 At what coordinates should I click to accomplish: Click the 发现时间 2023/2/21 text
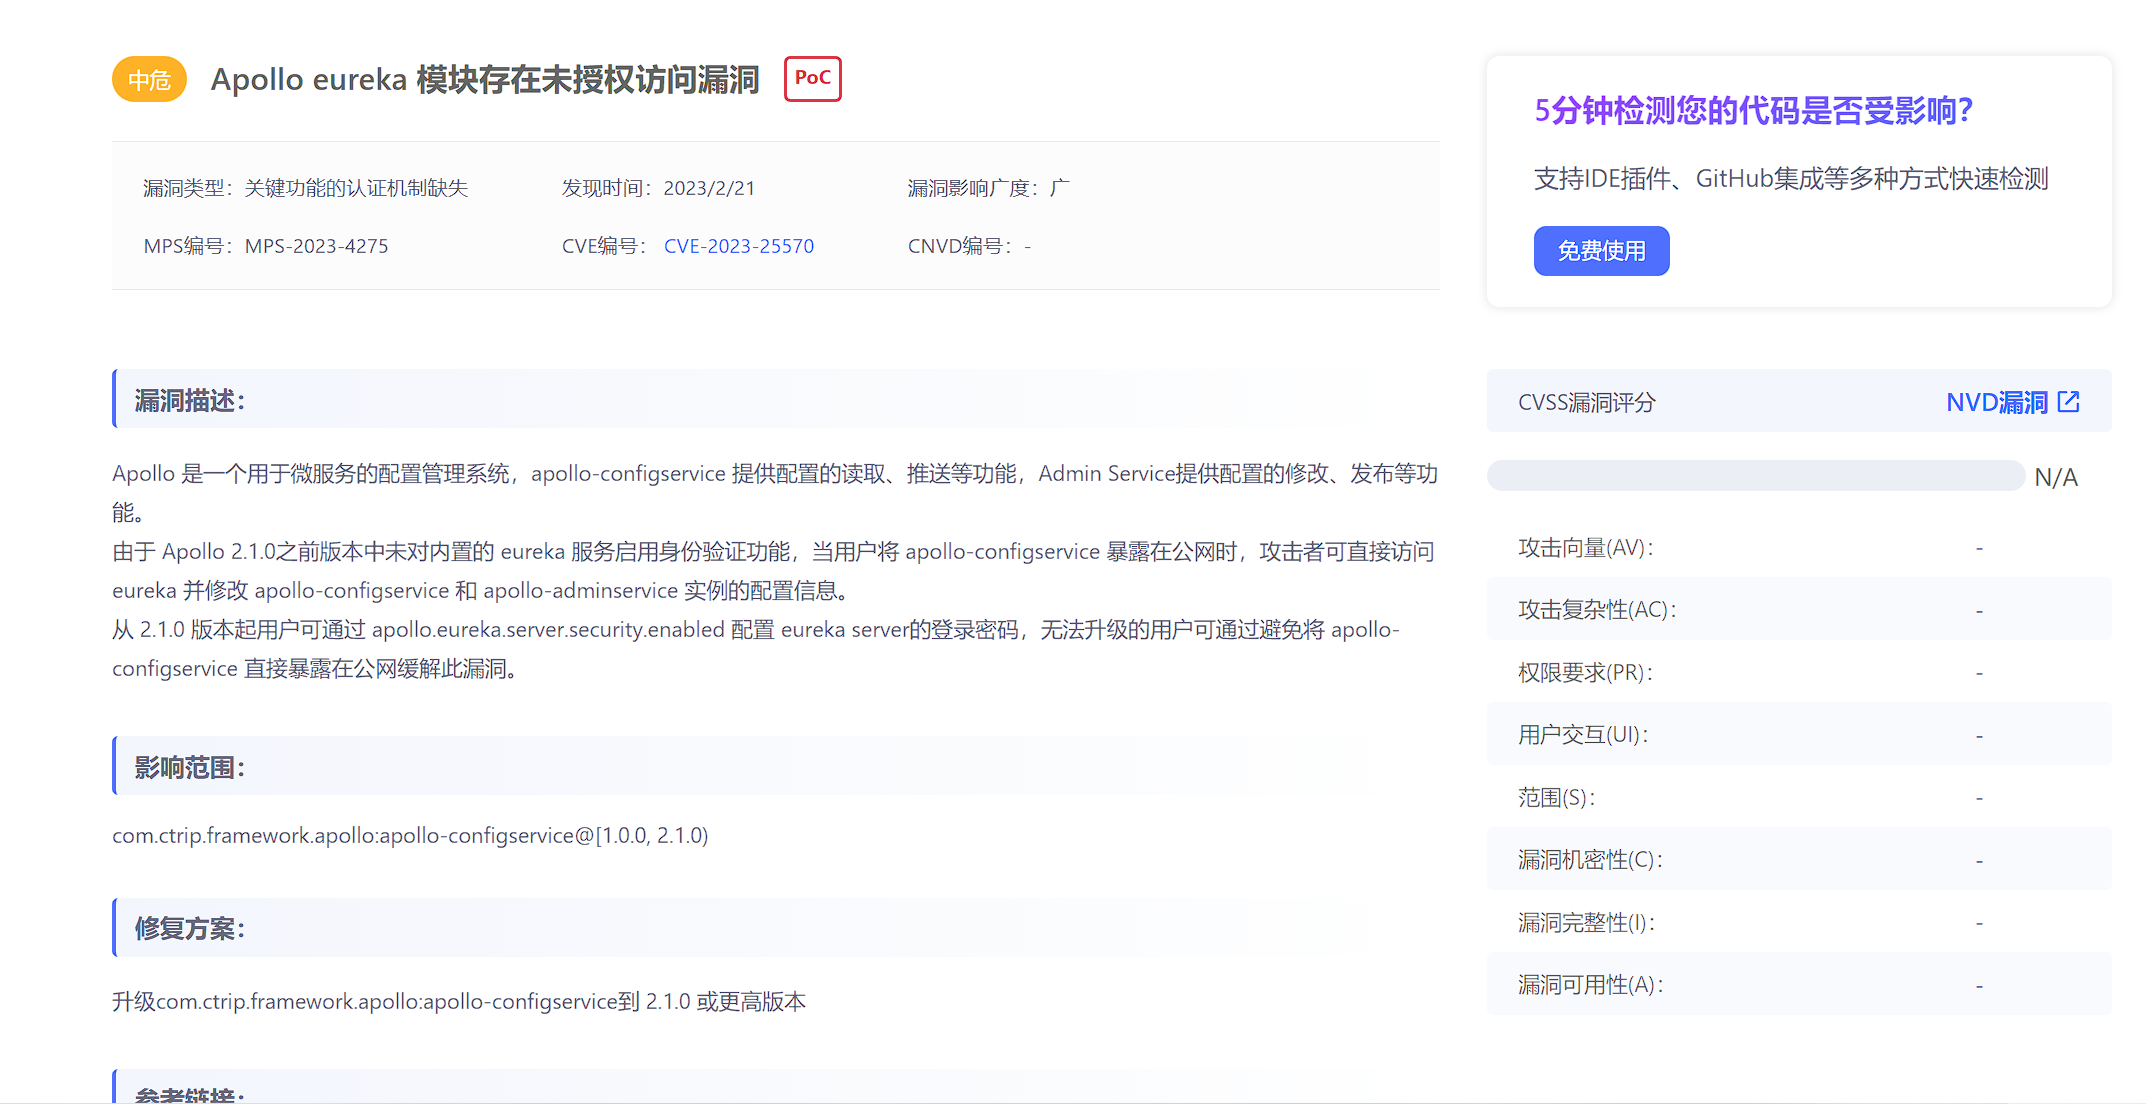tap(658, 188)
